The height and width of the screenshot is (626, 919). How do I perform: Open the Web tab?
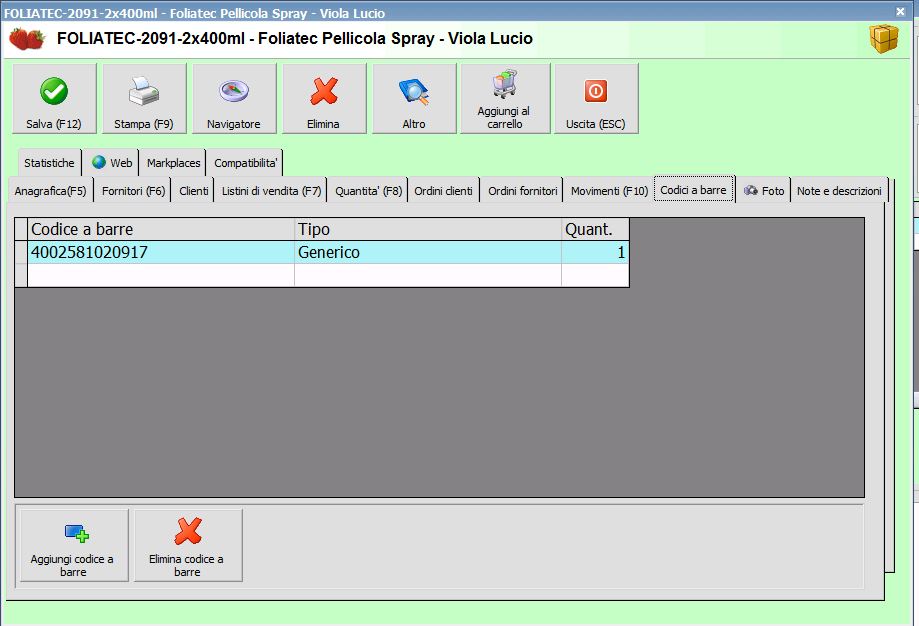(x=113, y=162)
